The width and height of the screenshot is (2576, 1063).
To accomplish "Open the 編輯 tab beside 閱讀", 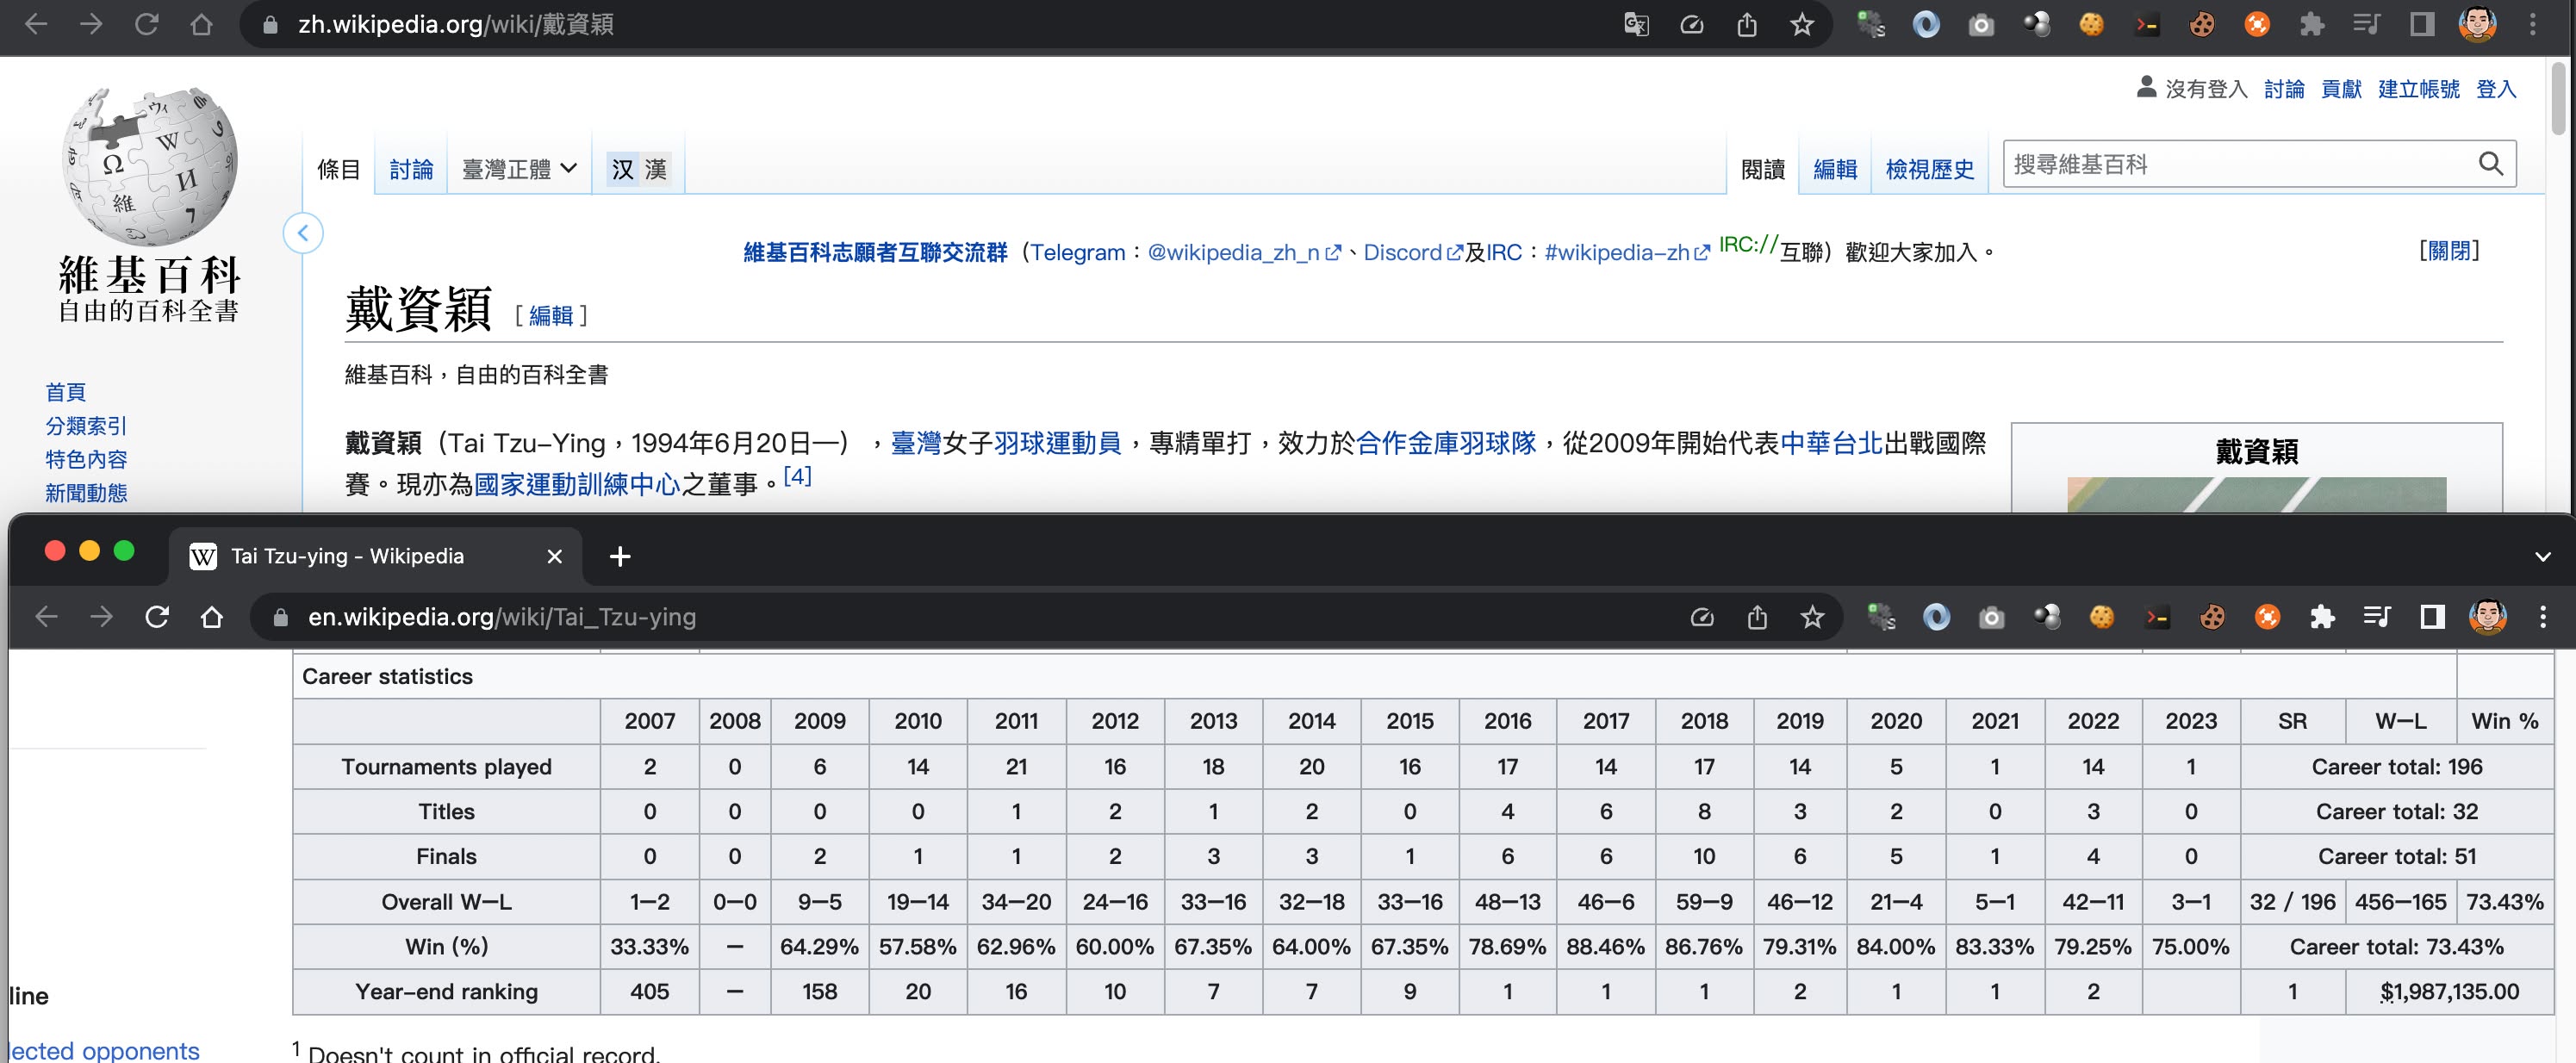I will coord(1835,169).
